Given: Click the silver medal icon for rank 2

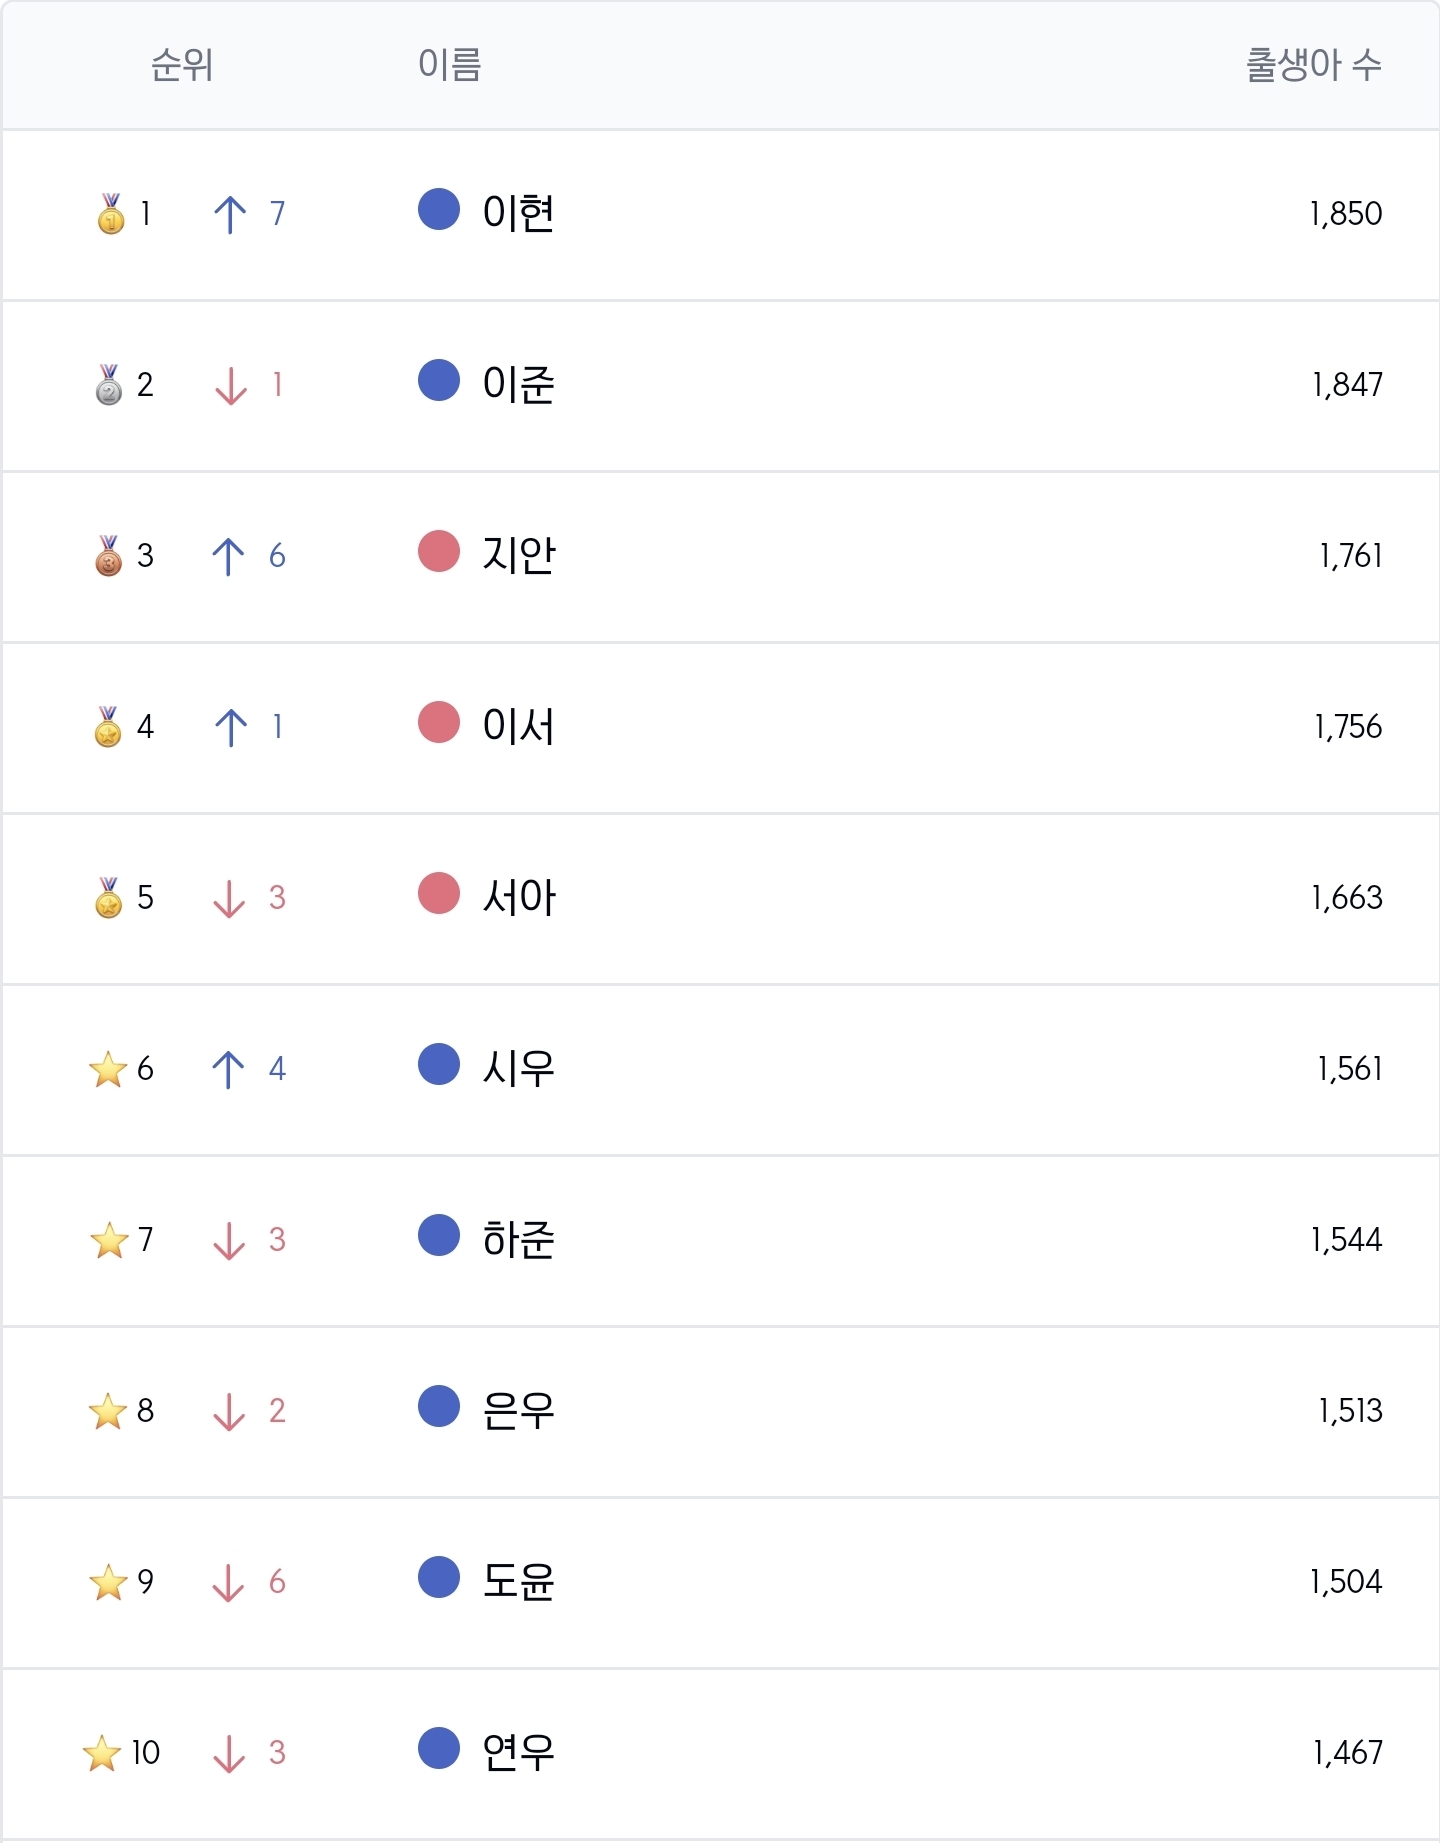Looking at the screenshot, I should pyautogui.click(x=109, y=384).
